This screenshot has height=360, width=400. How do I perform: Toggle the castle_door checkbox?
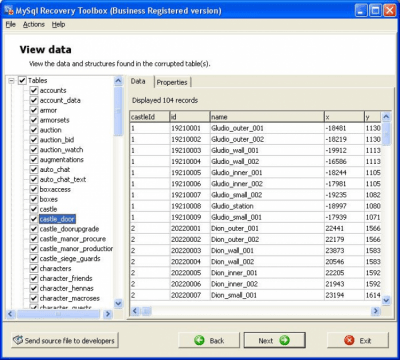pyautogui.click(x=34, y=219)
